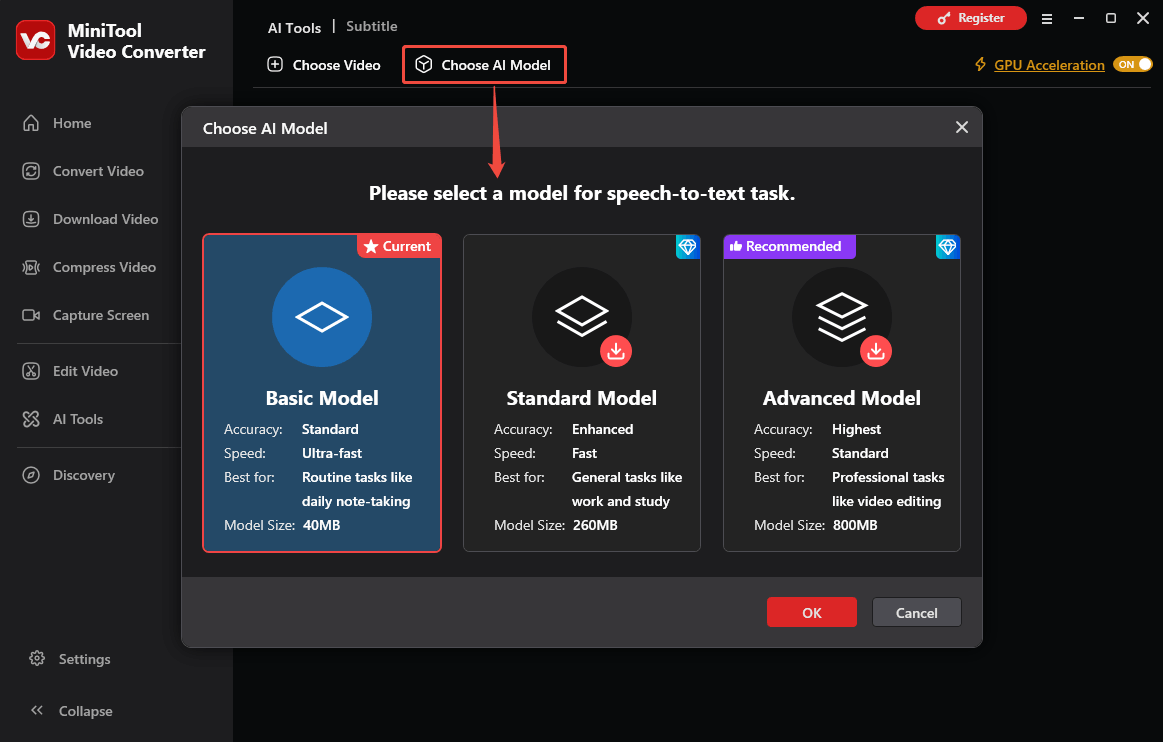1163x742 pixels.
Task: Collapse the sidebar using double-chevron
Action: tap(37, 710)
